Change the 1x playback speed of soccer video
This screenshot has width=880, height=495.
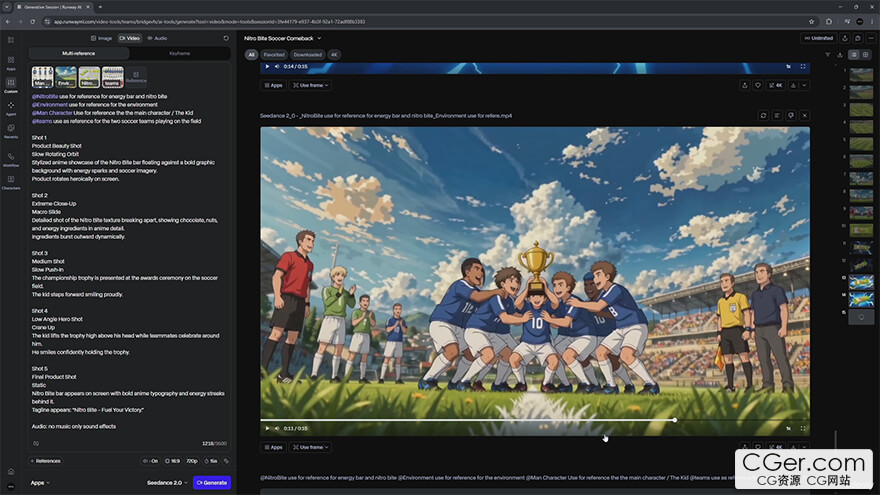789,428
